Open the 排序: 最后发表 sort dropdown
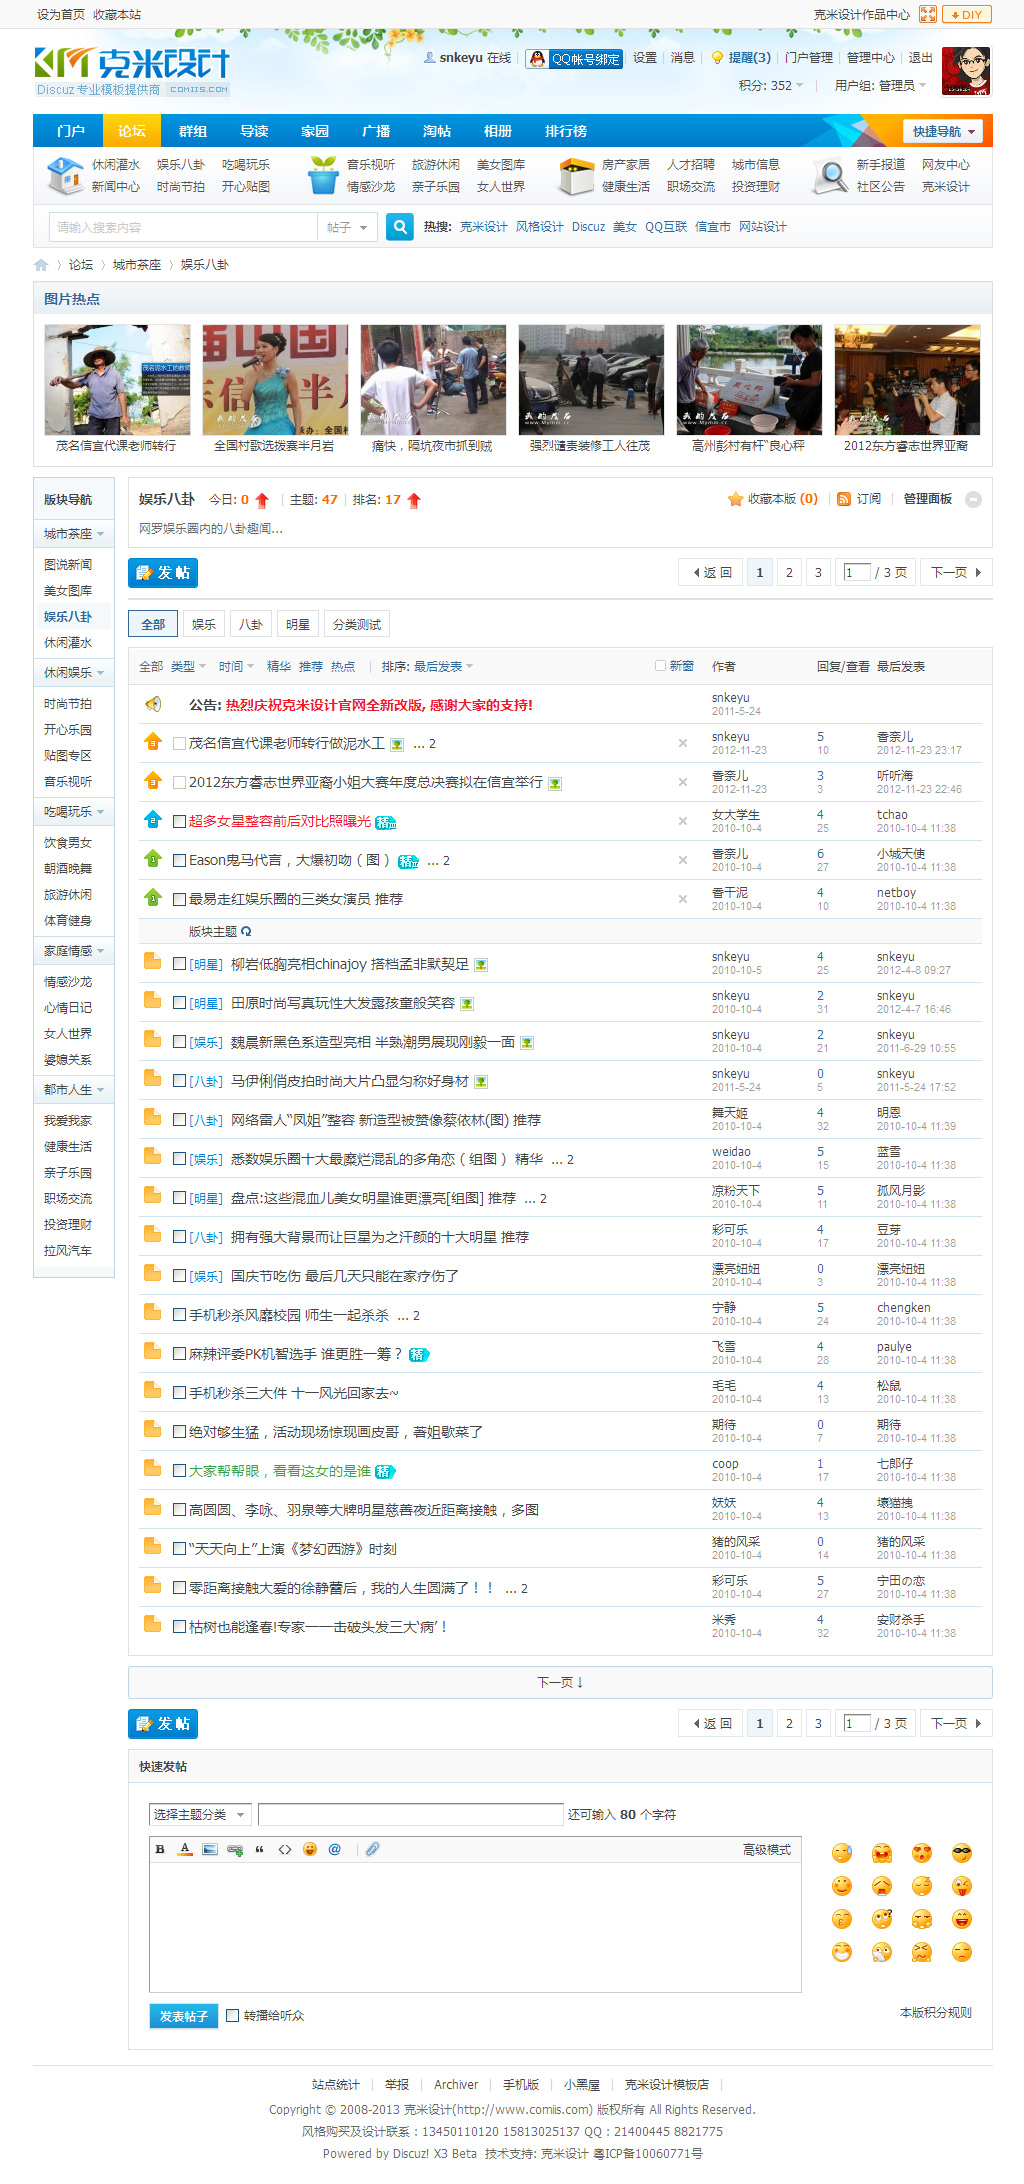The width and height of the screenshot is (1024, 2184). pos(427,667)
